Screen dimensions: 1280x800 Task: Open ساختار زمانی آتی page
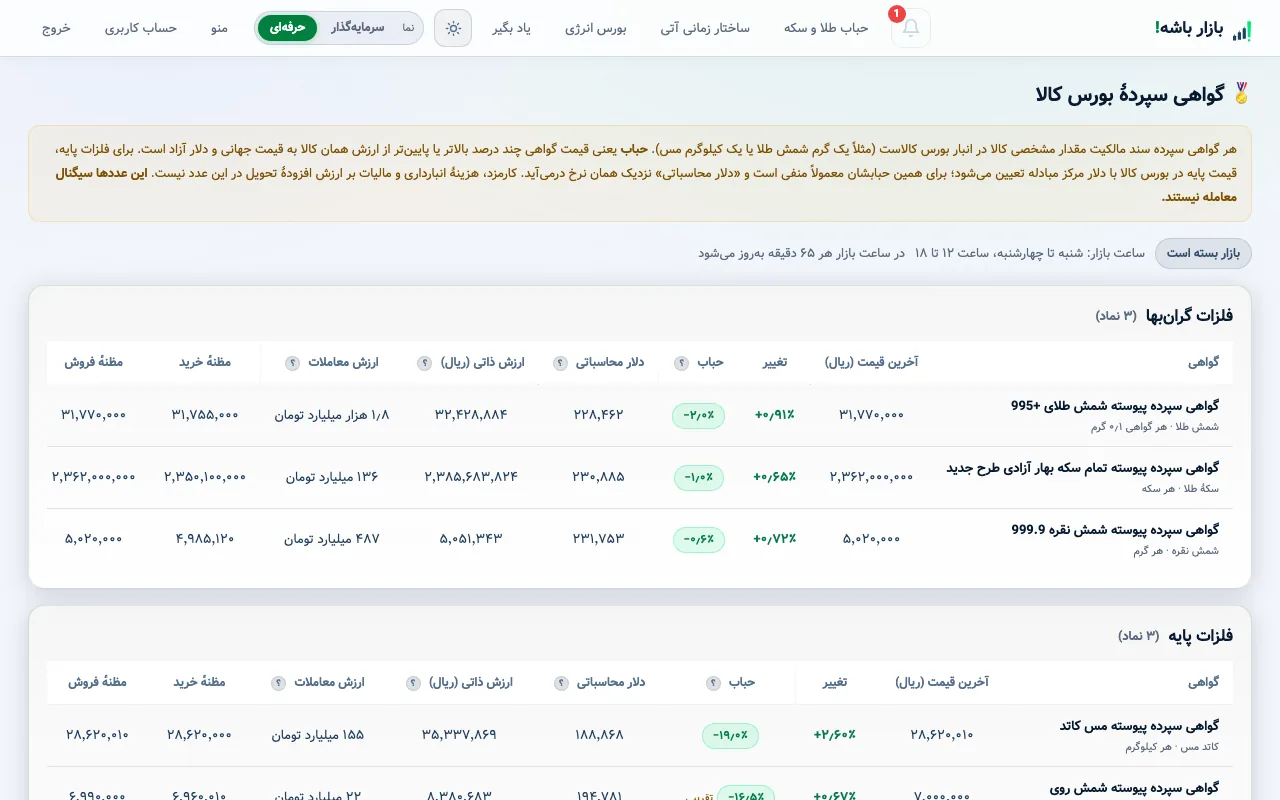pyautogui.click(x=705, y=28)
